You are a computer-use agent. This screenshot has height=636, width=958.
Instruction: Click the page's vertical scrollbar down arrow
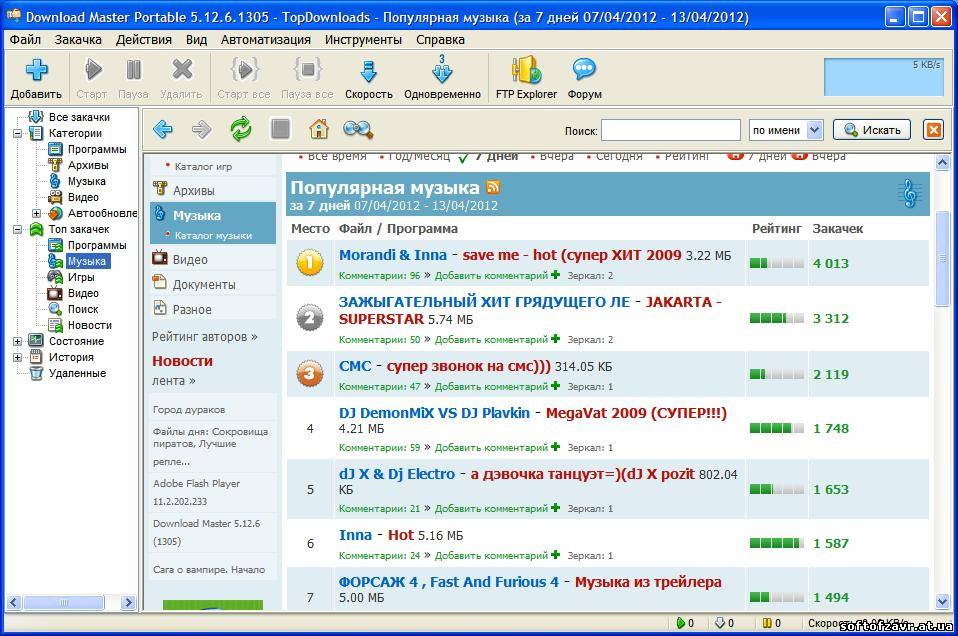(942, 601)
